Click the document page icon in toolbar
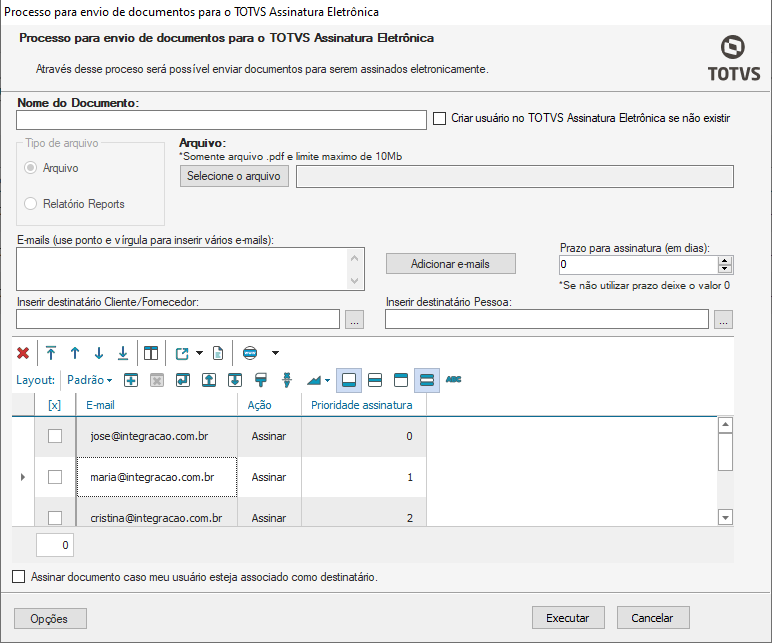The image size is (772, 643). [x=218, y=353]
